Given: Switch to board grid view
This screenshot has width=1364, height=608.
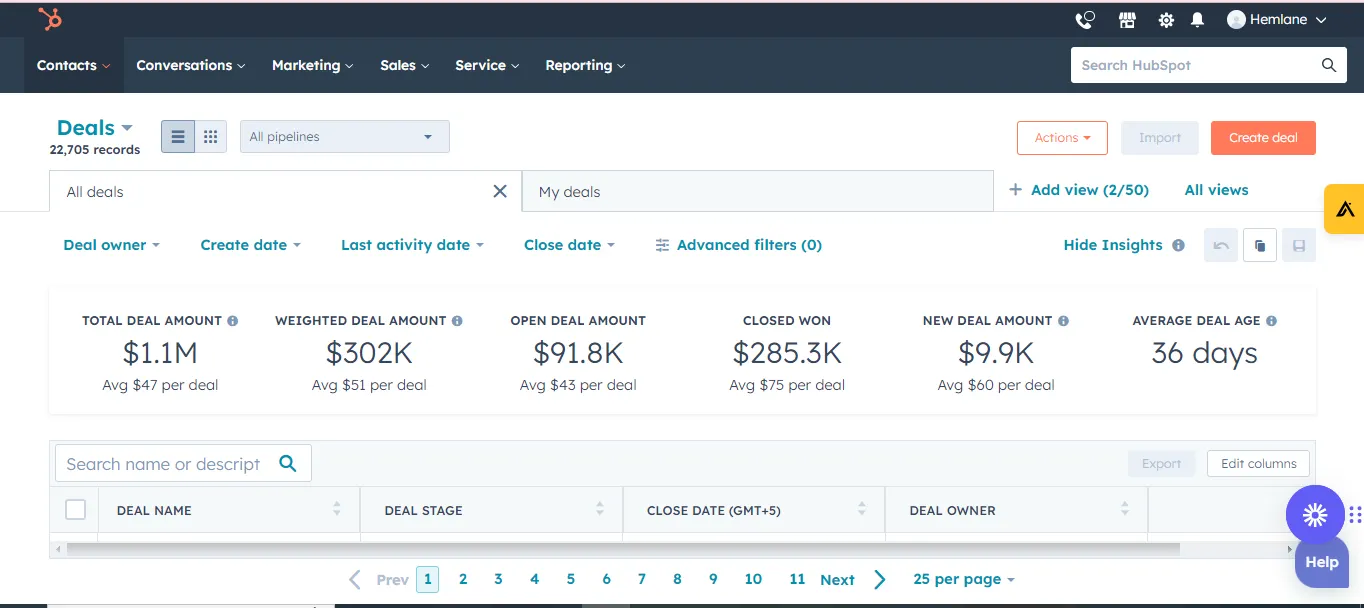Looking at the screenshot, I should click(210, 137).
